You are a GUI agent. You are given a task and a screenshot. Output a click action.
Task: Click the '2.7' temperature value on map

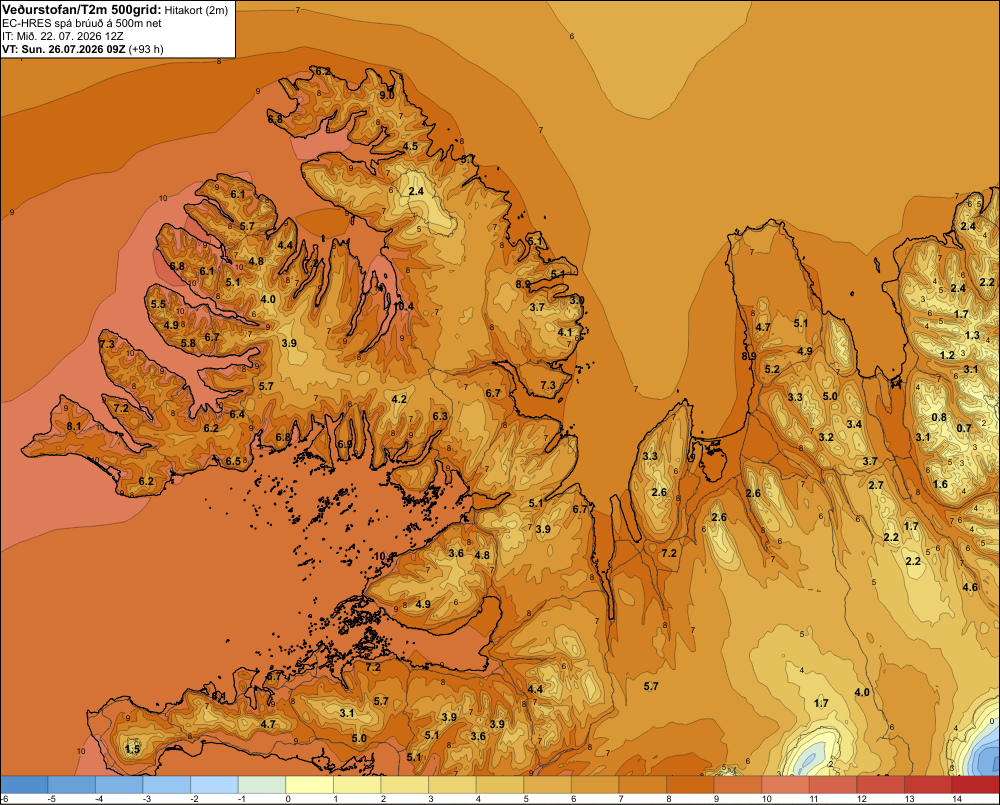876,485
